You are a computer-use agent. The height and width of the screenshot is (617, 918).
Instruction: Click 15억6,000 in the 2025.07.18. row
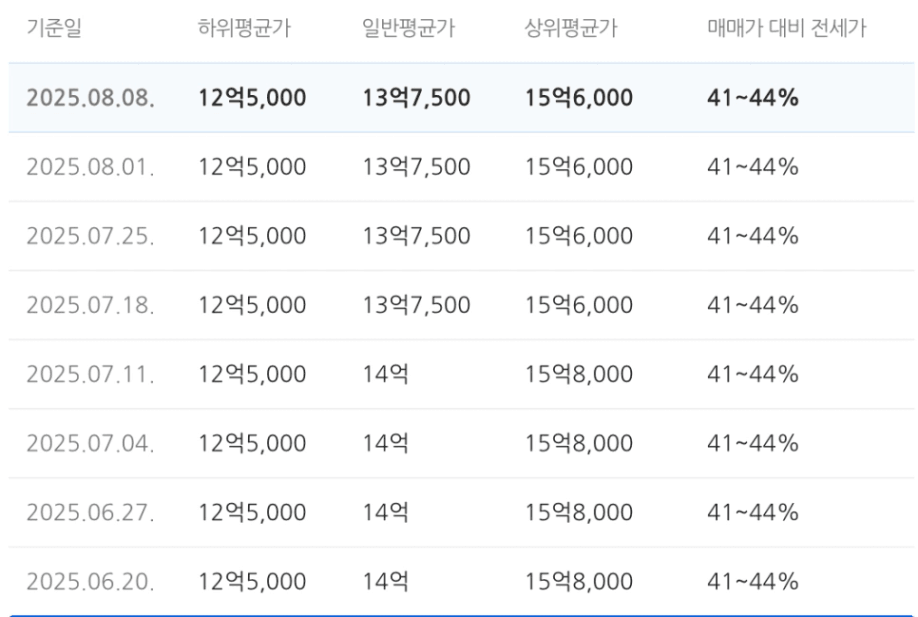578,305
